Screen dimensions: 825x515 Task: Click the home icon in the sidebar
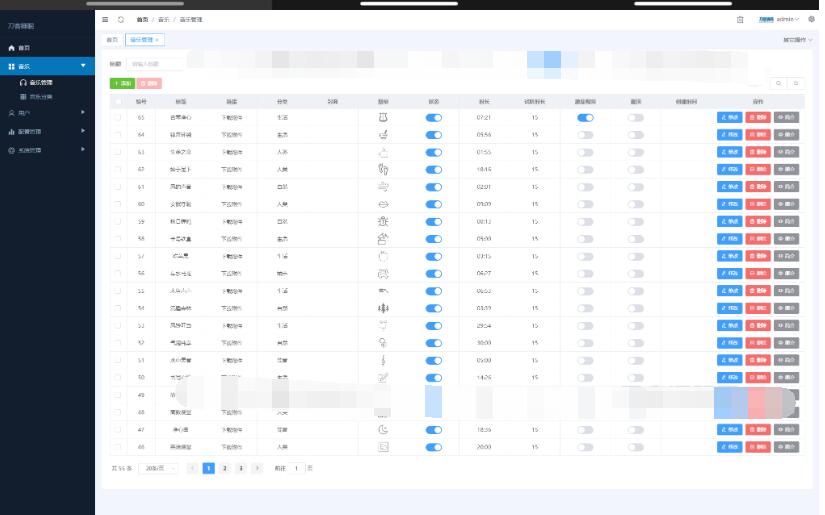tap(12, 48)
